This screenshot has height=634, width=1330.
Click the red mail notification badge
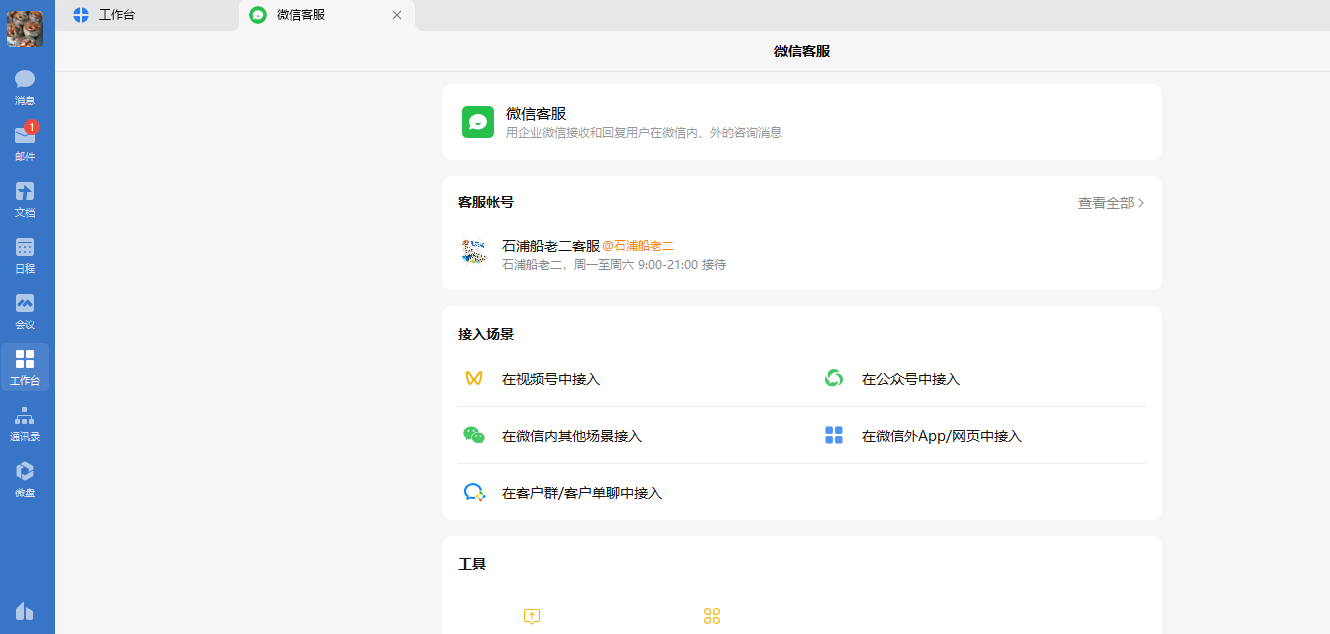[x=32, y=127]
